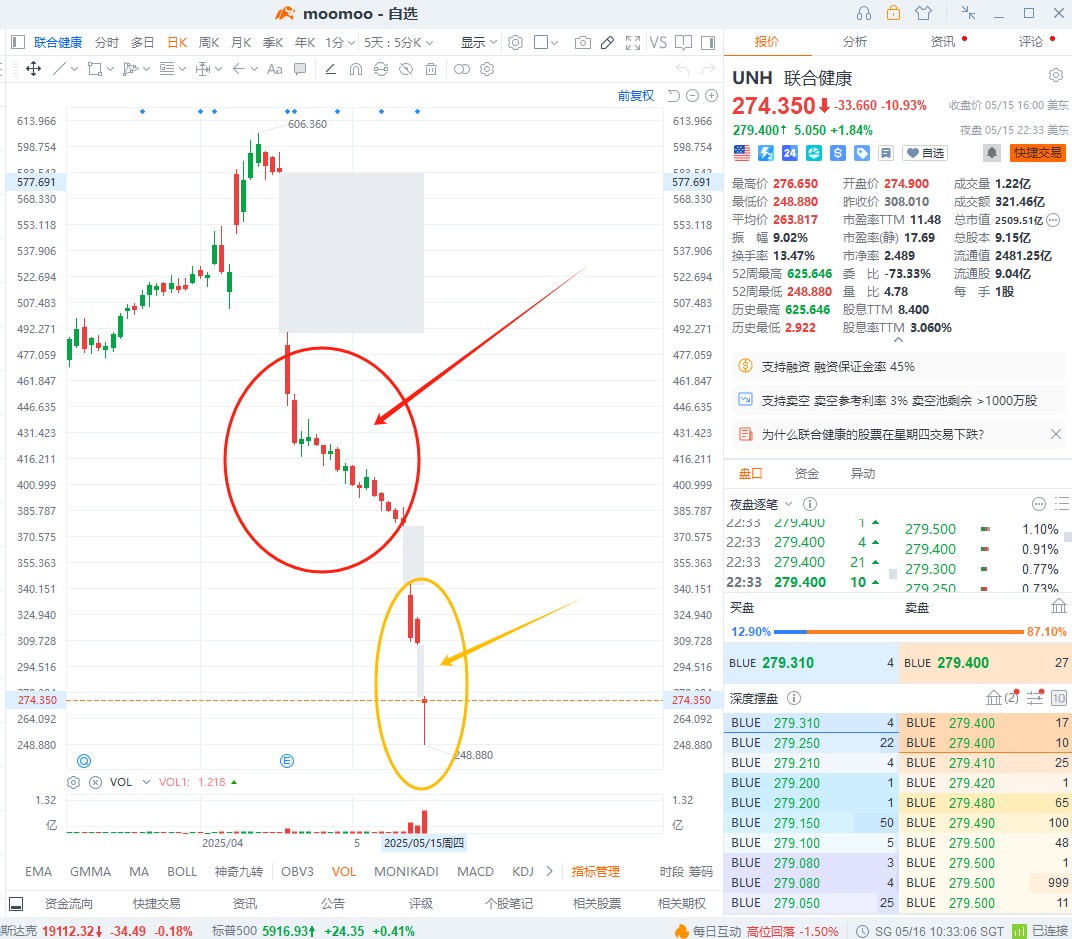Click the price alert bell icon
Image resolution: width=1072 pixels, height=939 pixels.
click(x=991, y=153)
